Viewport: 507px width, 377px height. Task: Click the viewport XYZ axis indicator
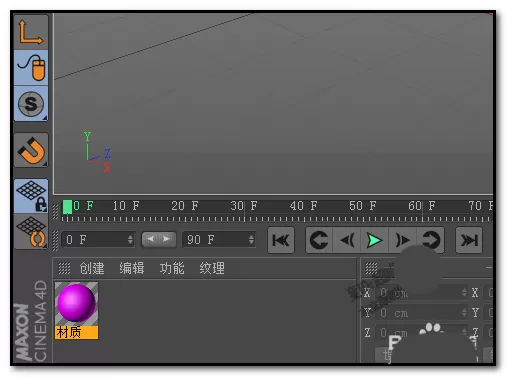pos(97,152)
